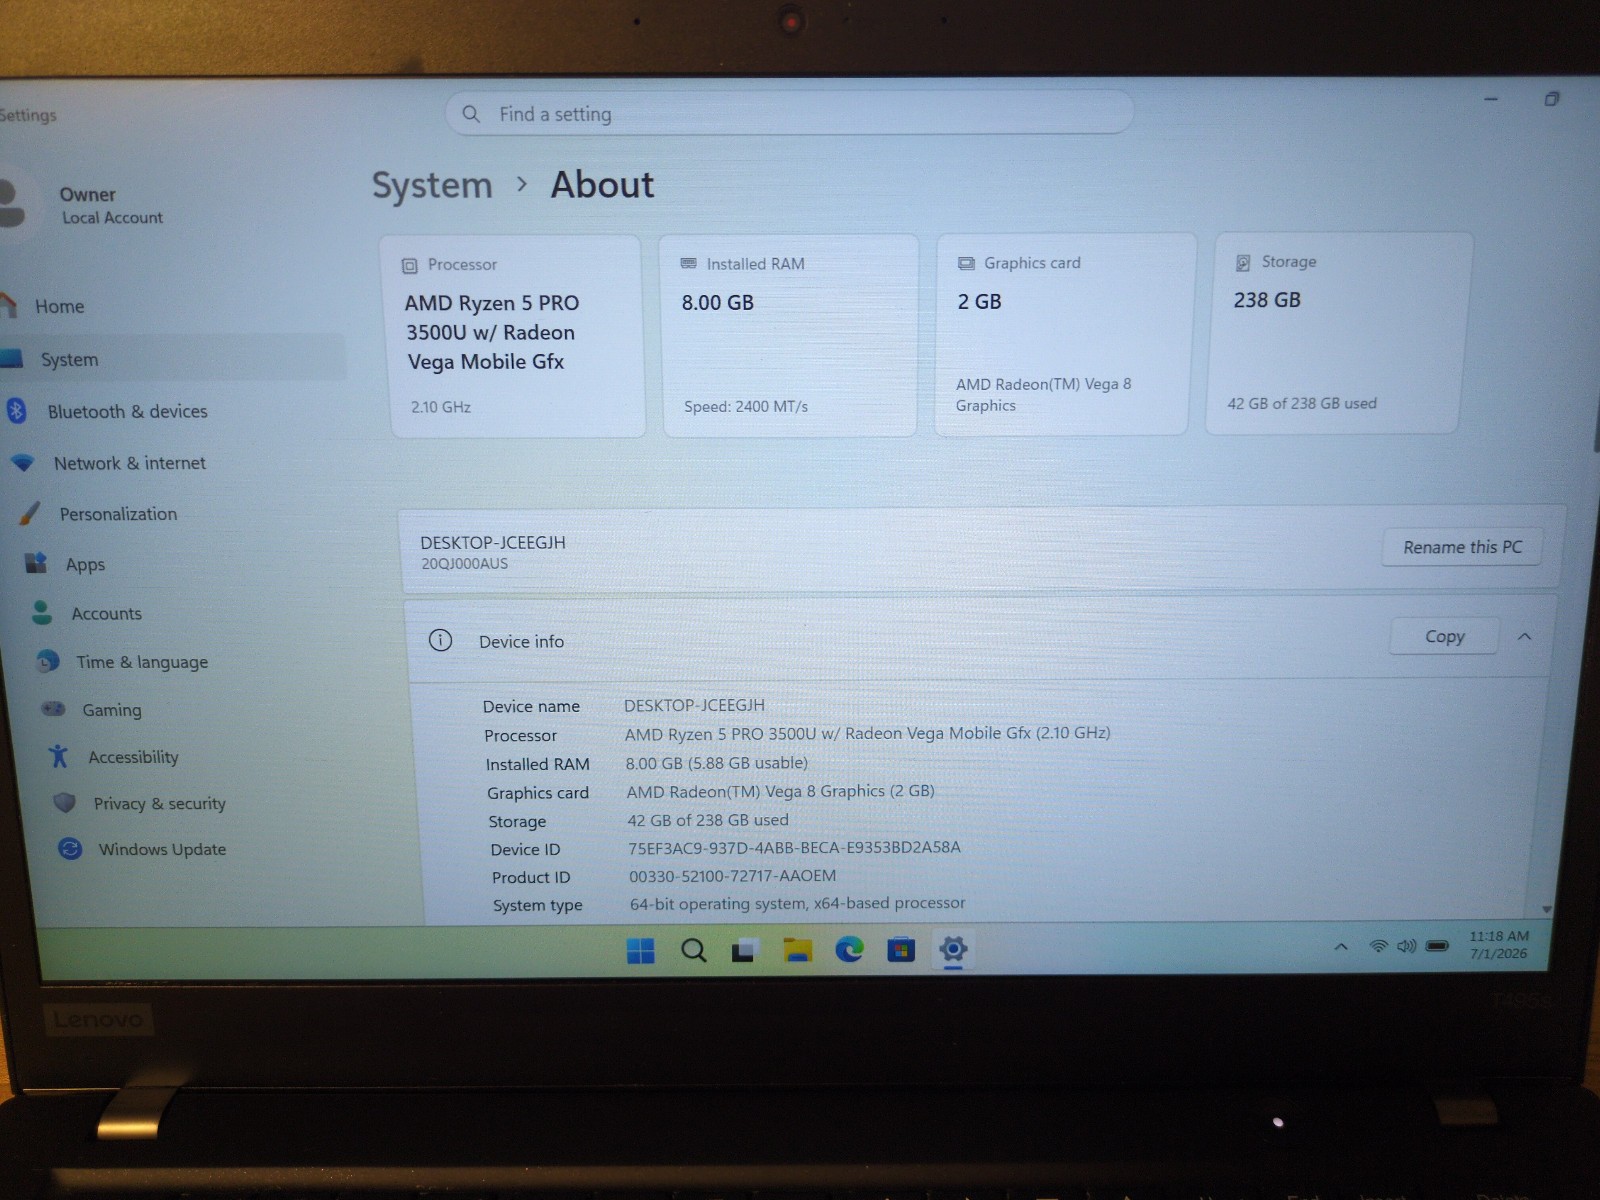Click the Installed RAM memory icon
Screen dimensions: 1600x1200
[x=688, y=264]
